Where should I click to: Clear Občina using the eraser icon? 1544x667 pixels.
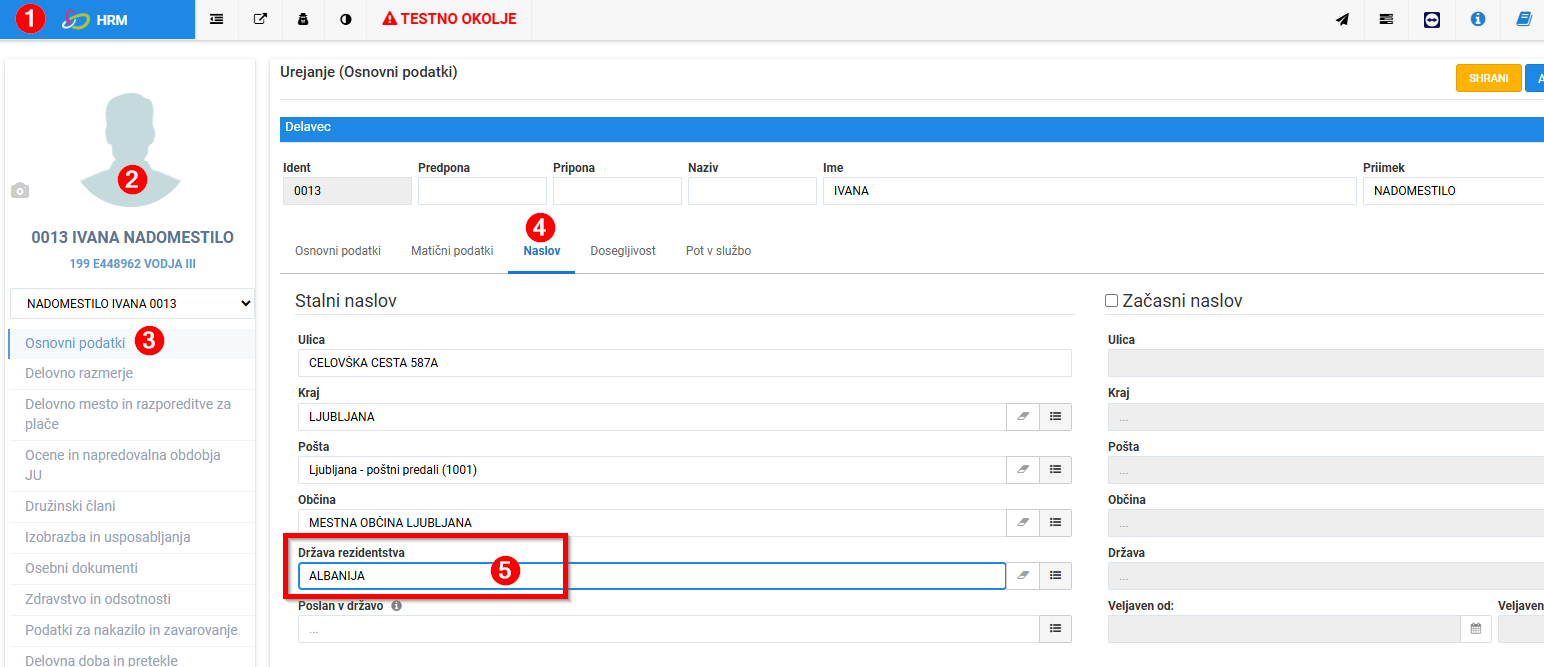click(x=1023, y=523)
